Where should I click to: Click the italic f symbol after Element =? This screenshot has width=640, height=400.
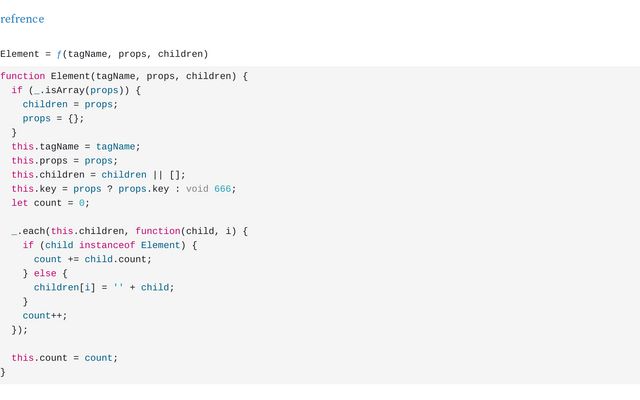[59, 54]
